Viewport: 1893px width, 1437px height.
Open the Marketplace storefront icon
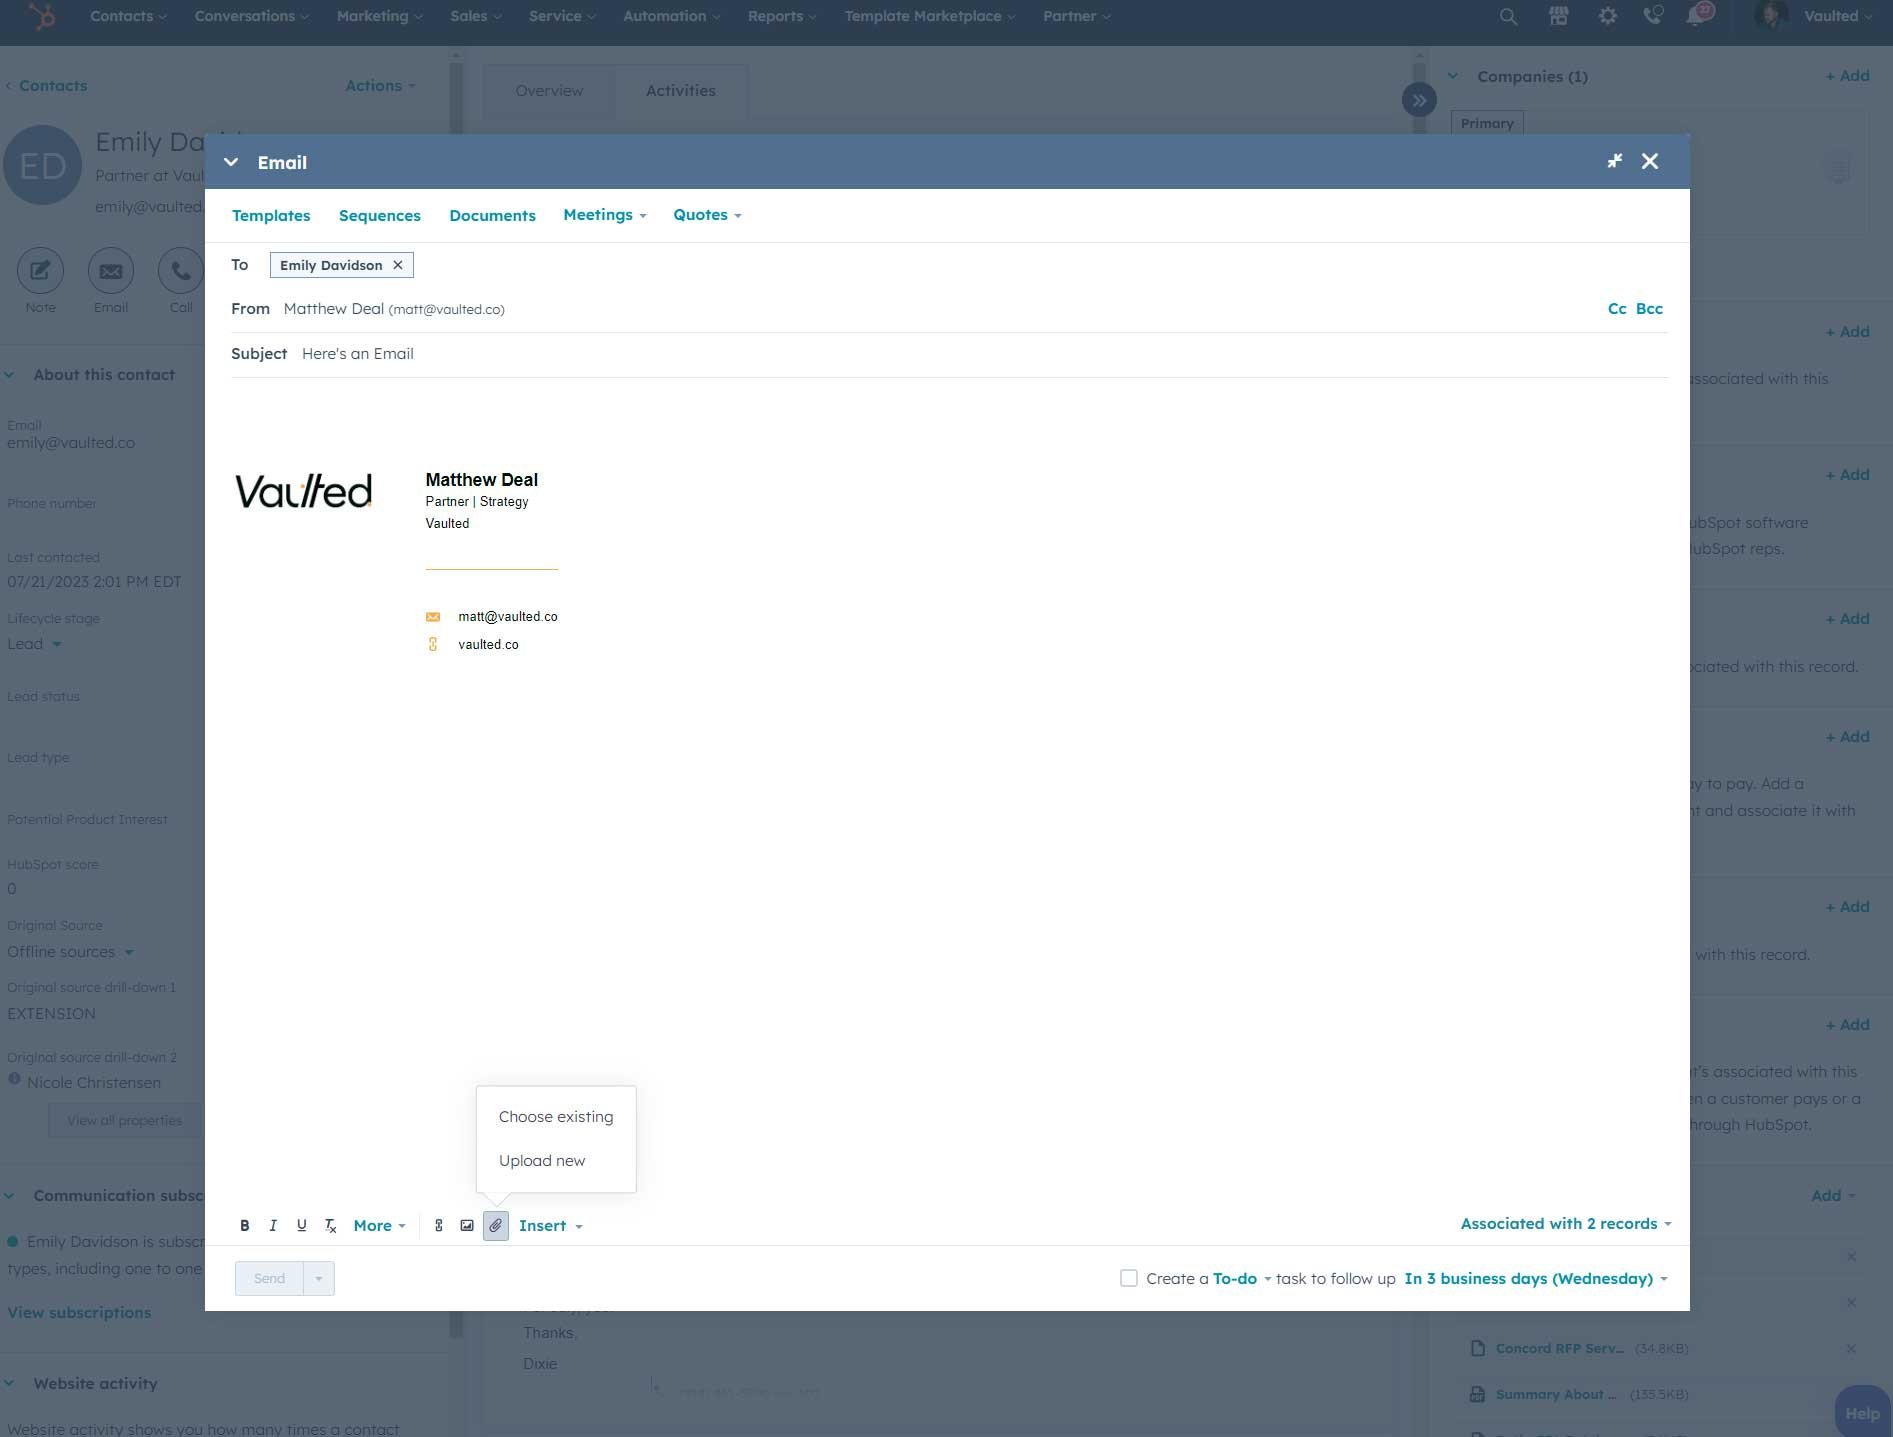(1558, 16)
